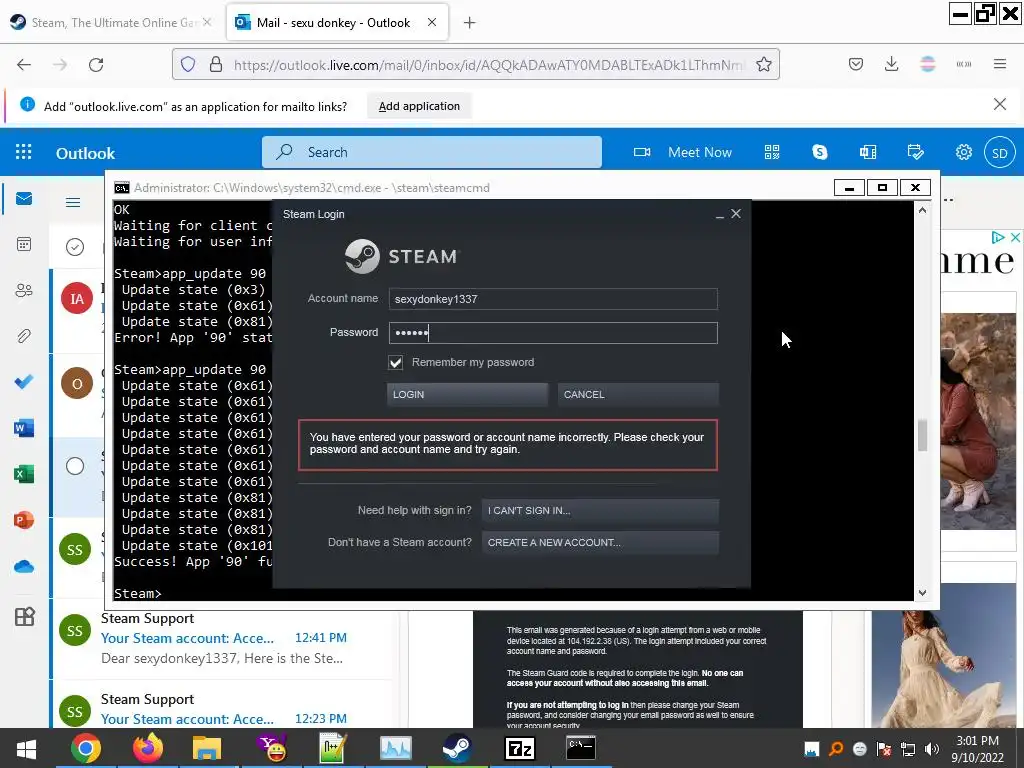Click the QR code icon in Outlook header

click(772, 152)
